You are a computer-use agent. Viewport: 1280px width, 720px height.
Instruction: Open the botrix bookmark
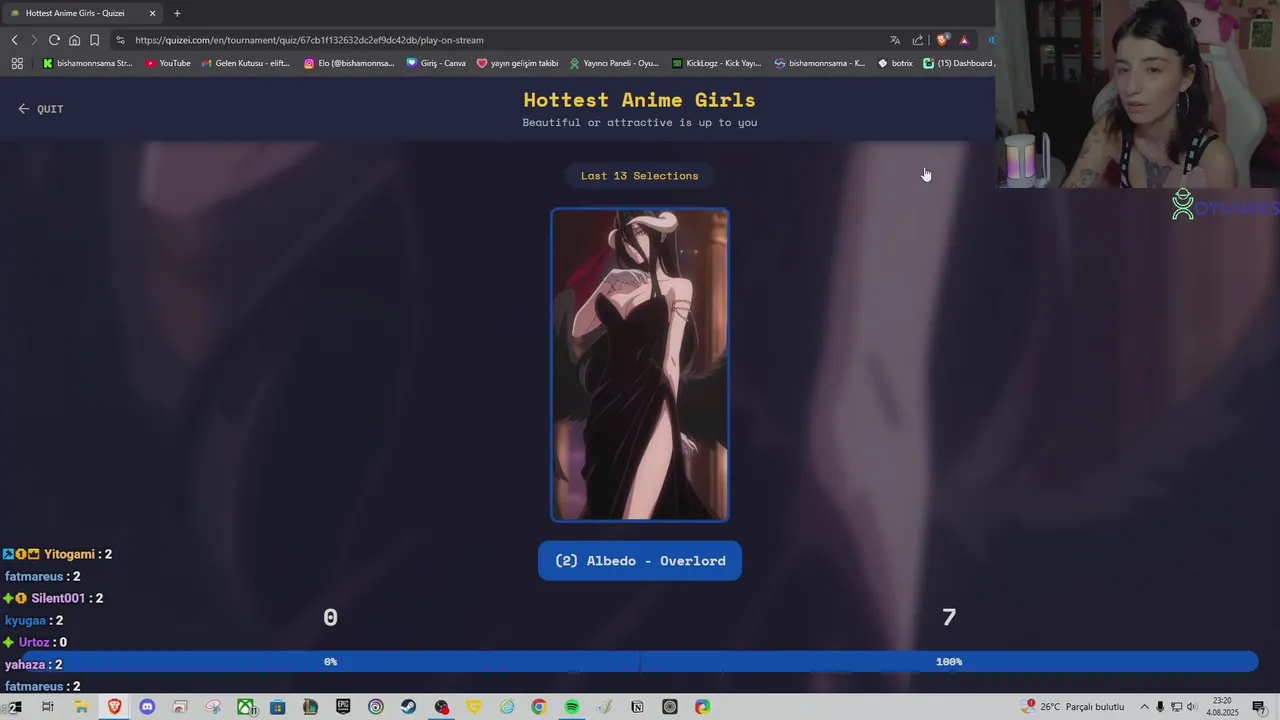click(895, 63)
